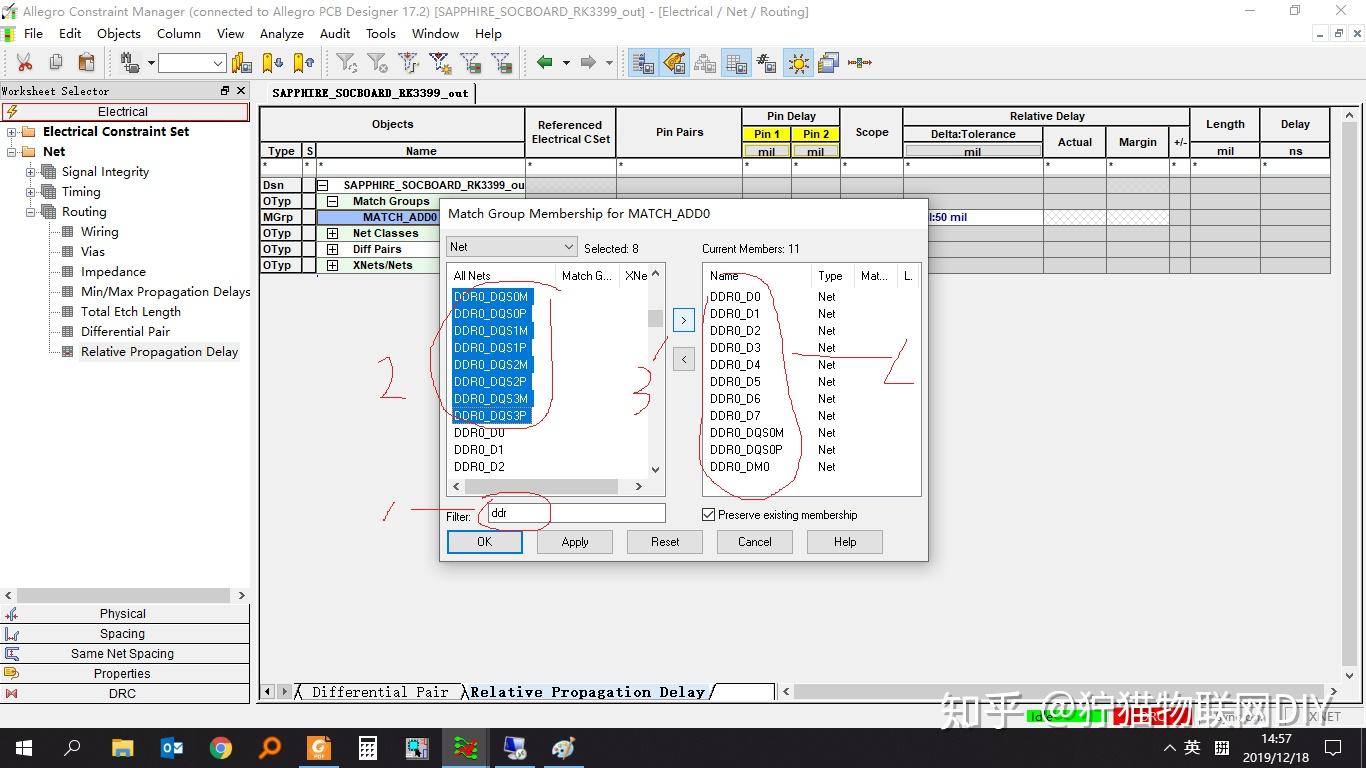Collapse the Match Groups row
Image resolution: width=1366 pixels, height=768 pixels.
(x=332, y=201)
